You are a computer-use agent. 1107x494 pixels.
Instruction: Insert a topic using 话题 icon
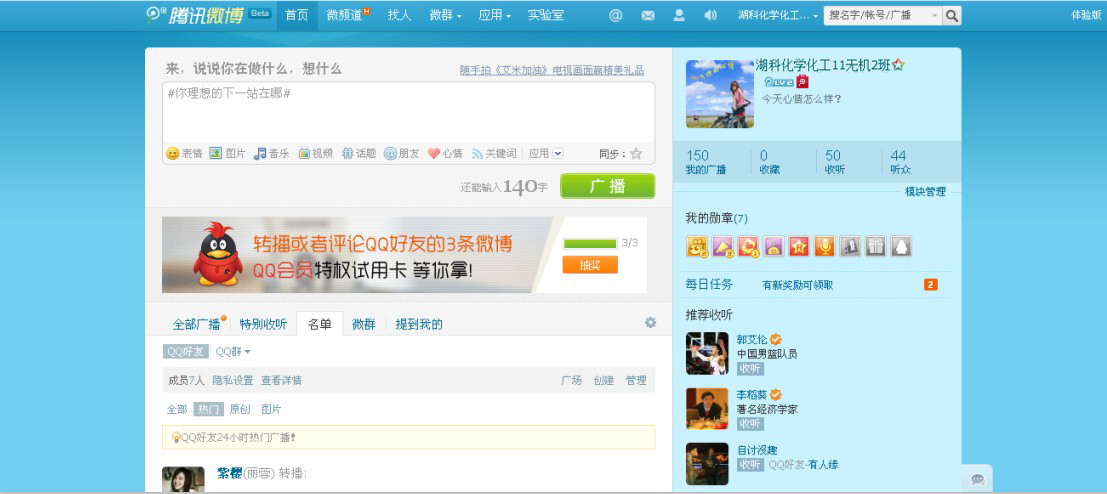(359, 153)
